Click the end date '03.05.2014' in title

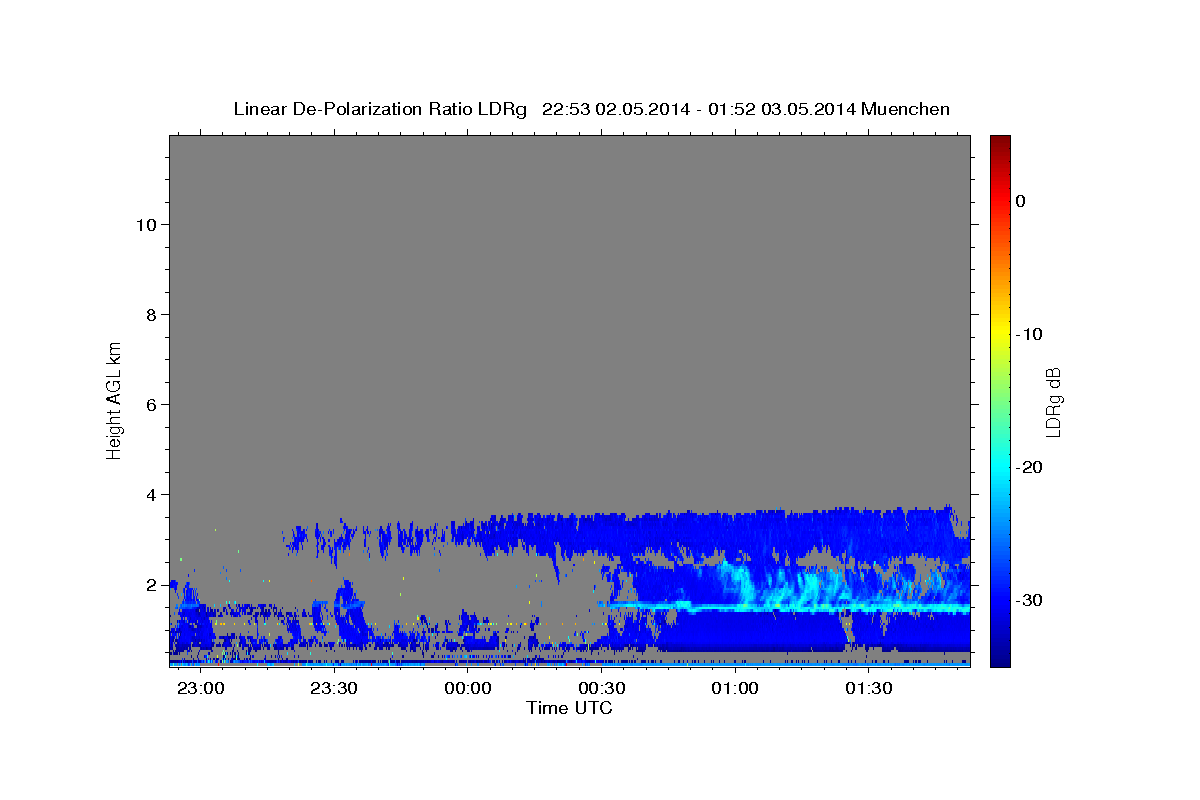808,109
